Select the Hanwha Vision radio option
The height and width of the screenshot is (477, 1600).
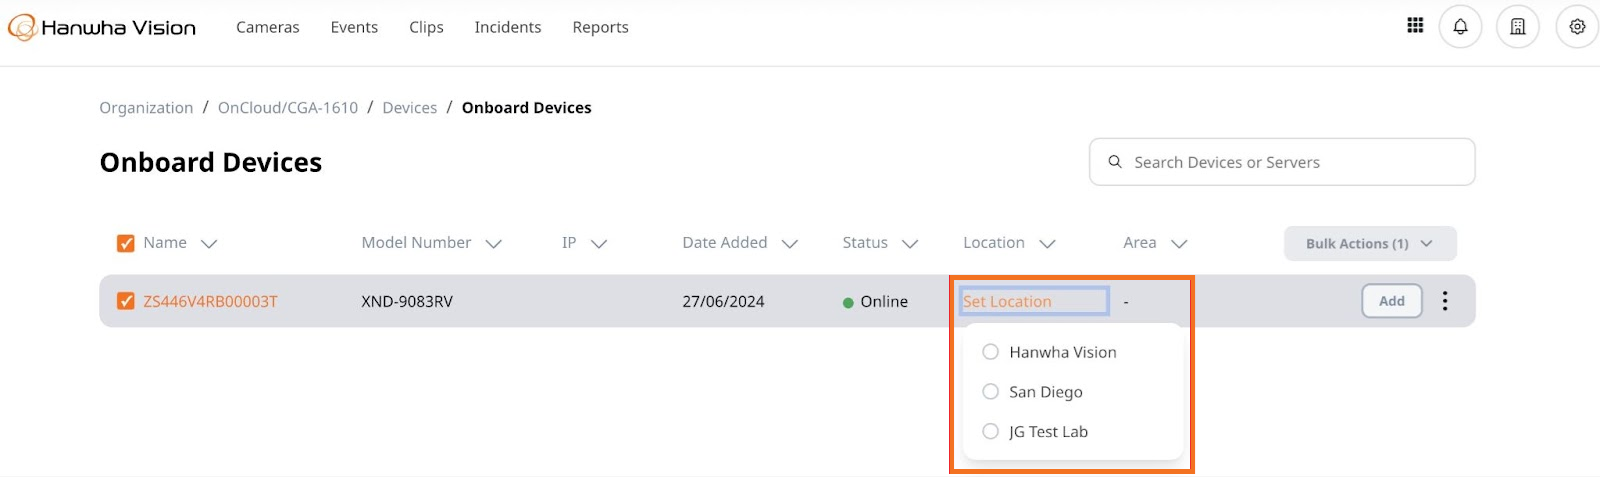990,352
